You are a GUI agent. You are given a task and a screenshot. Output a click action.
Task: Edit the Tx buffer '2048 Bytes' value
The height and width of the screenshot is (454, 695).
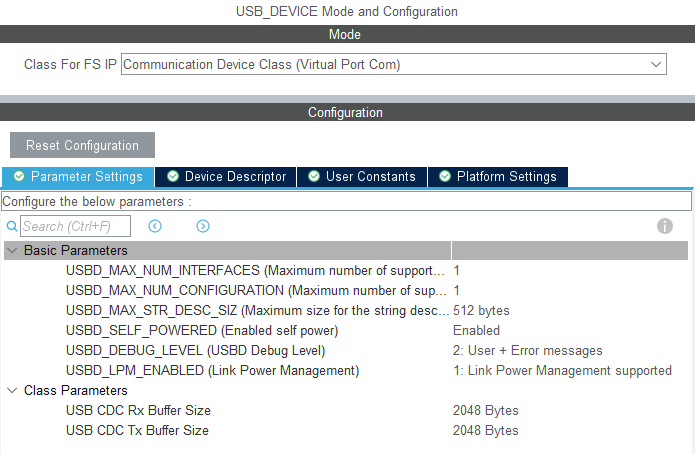coord(485,430)
